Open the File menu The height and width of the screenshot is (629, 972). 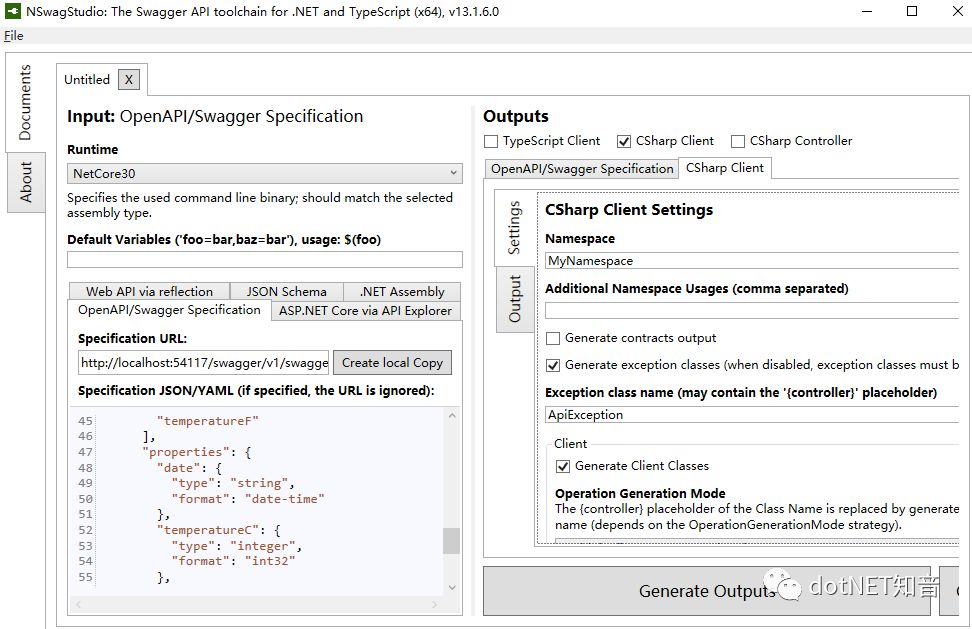(13, 35)
